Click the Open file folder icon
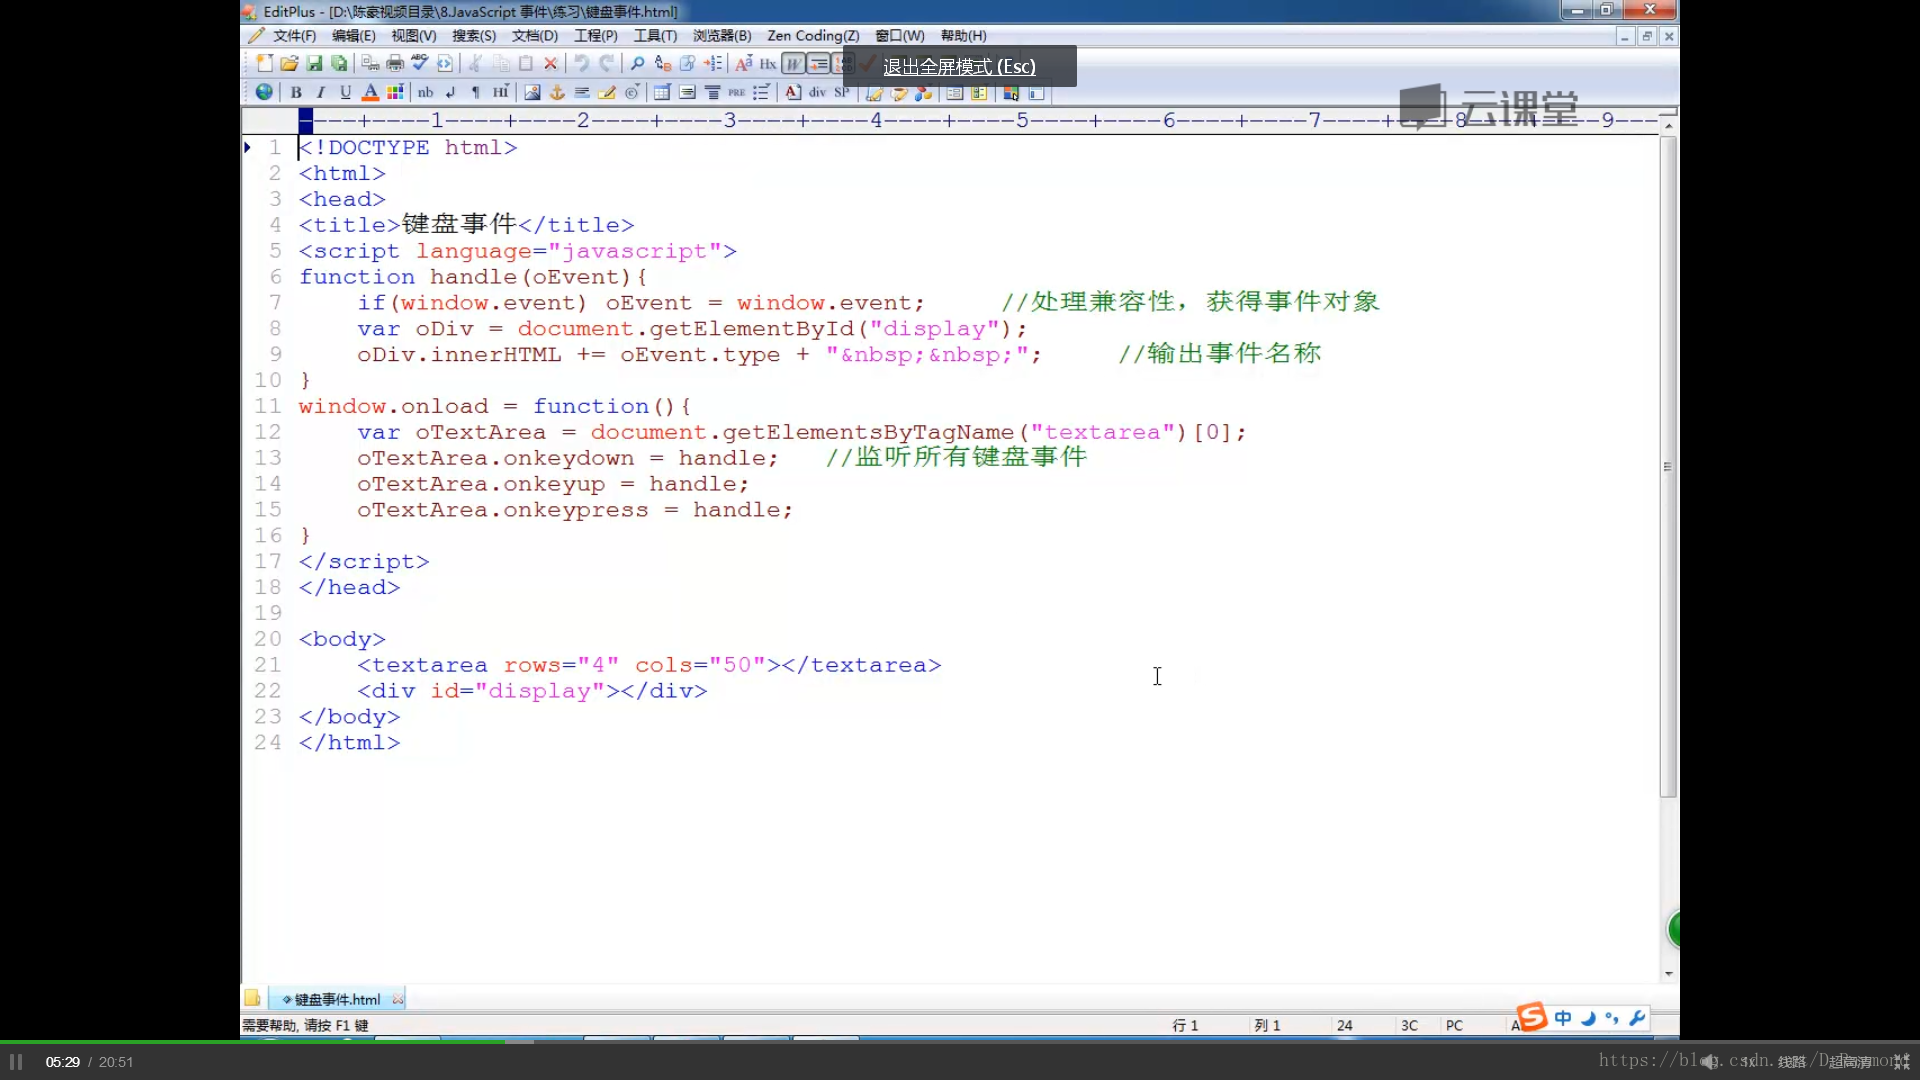Image resolution: width=1920 pixels, height=1080 pixels. (289, 63)
